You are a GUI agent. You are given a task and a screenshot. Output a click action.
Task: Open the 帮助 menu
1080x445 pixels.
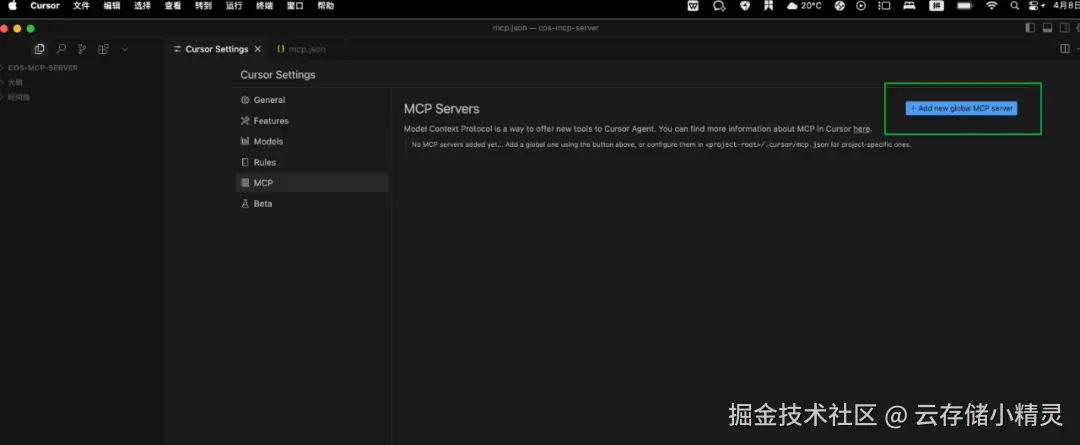point(326,6)
